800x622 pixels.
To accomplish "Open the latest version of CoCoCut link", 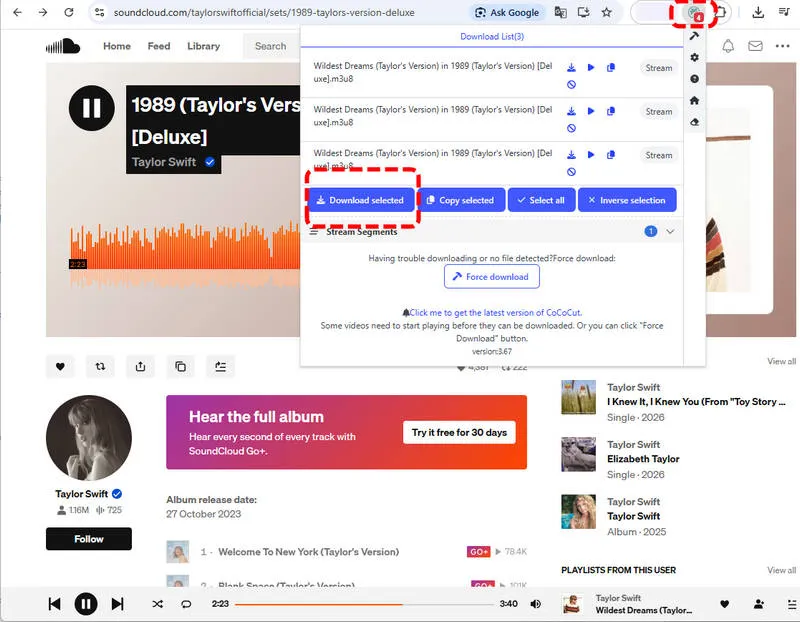I will (x=495, y=312).
